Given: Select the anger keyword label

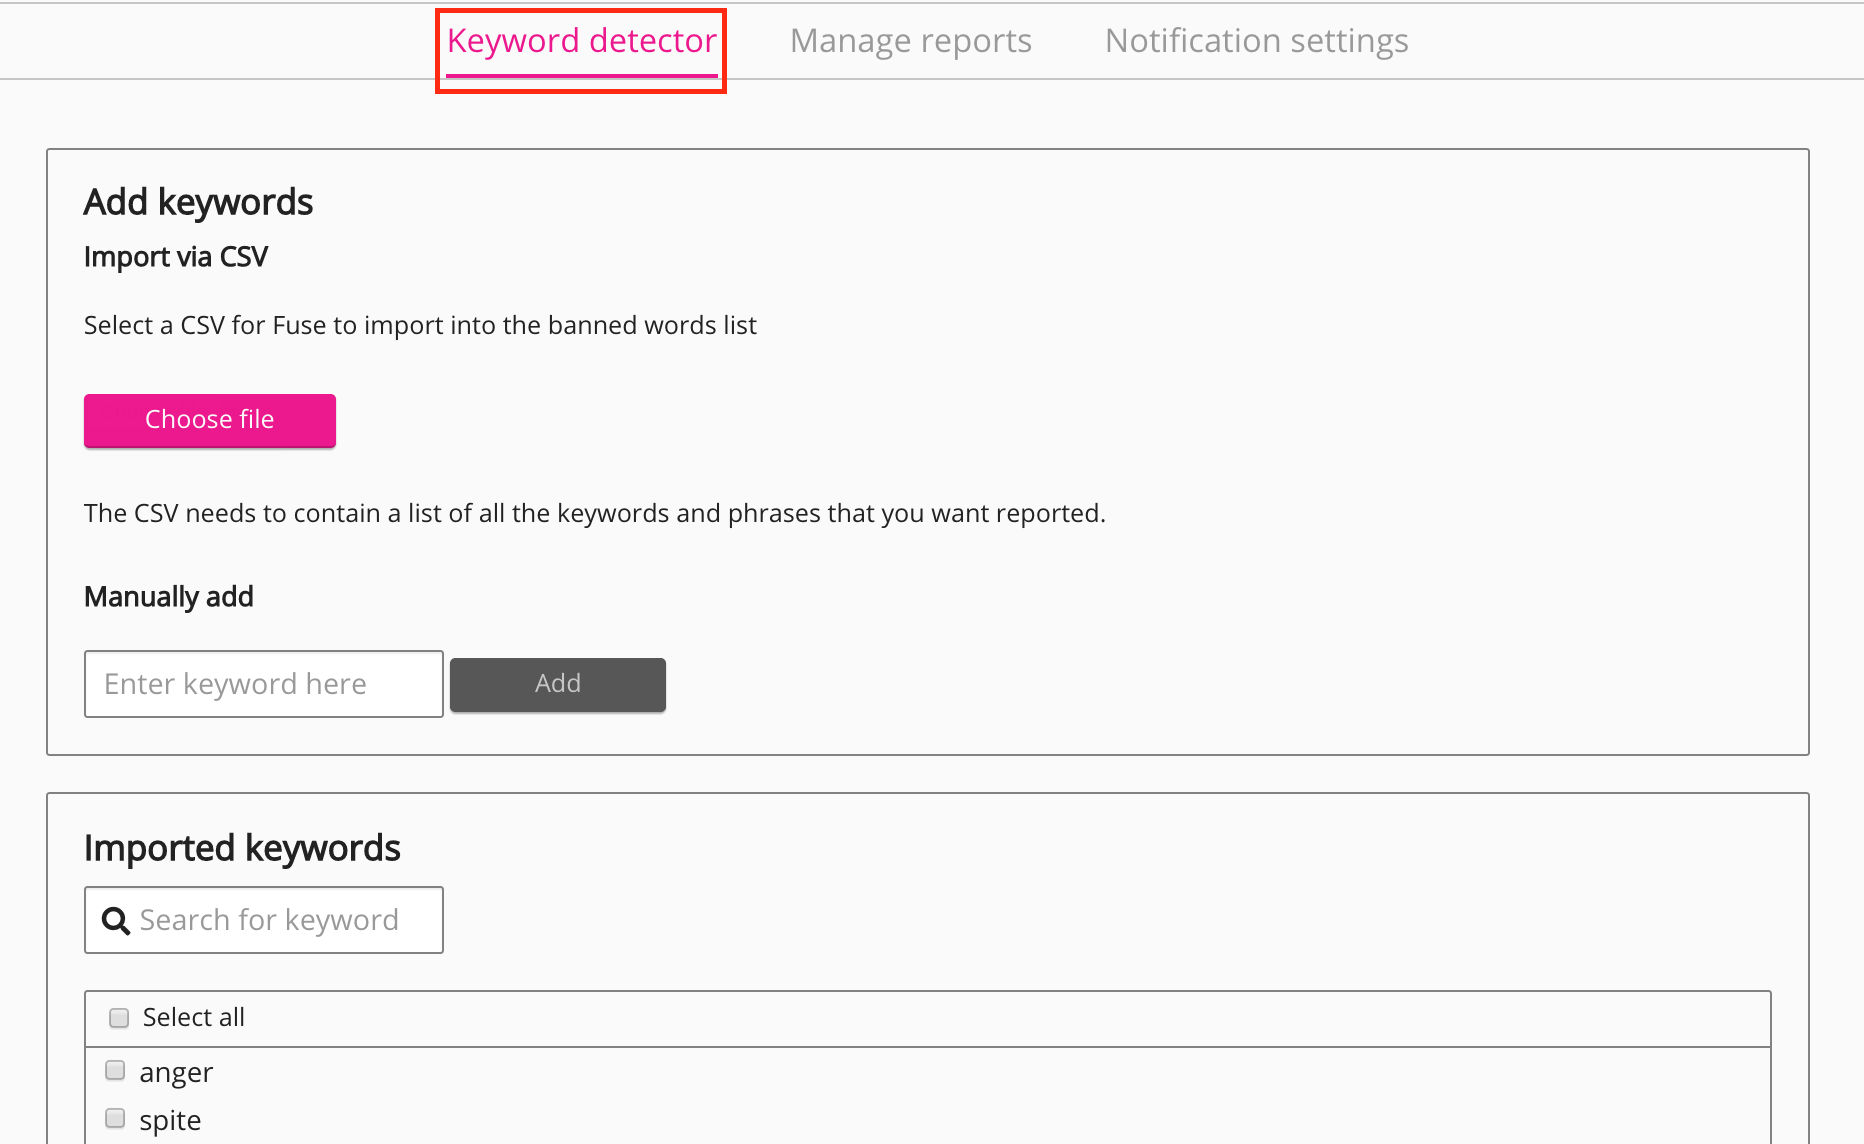Looking at the screenshot, I should 176,1073.
